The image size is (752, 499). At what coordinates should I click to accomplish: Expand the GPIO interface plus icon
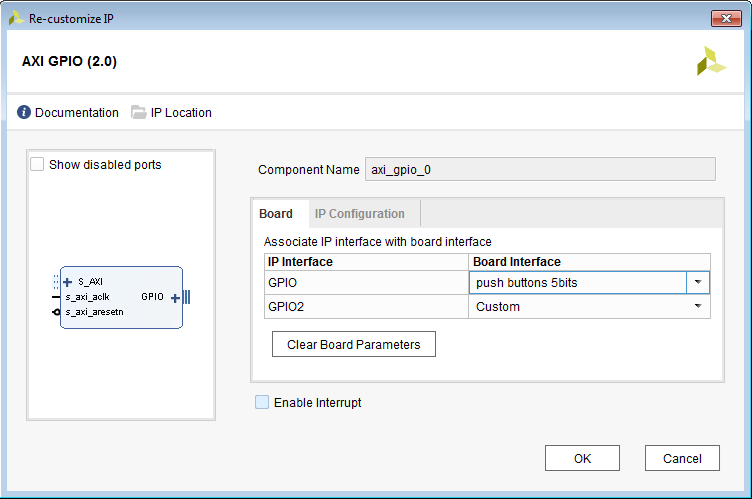(x=175, y=297)
